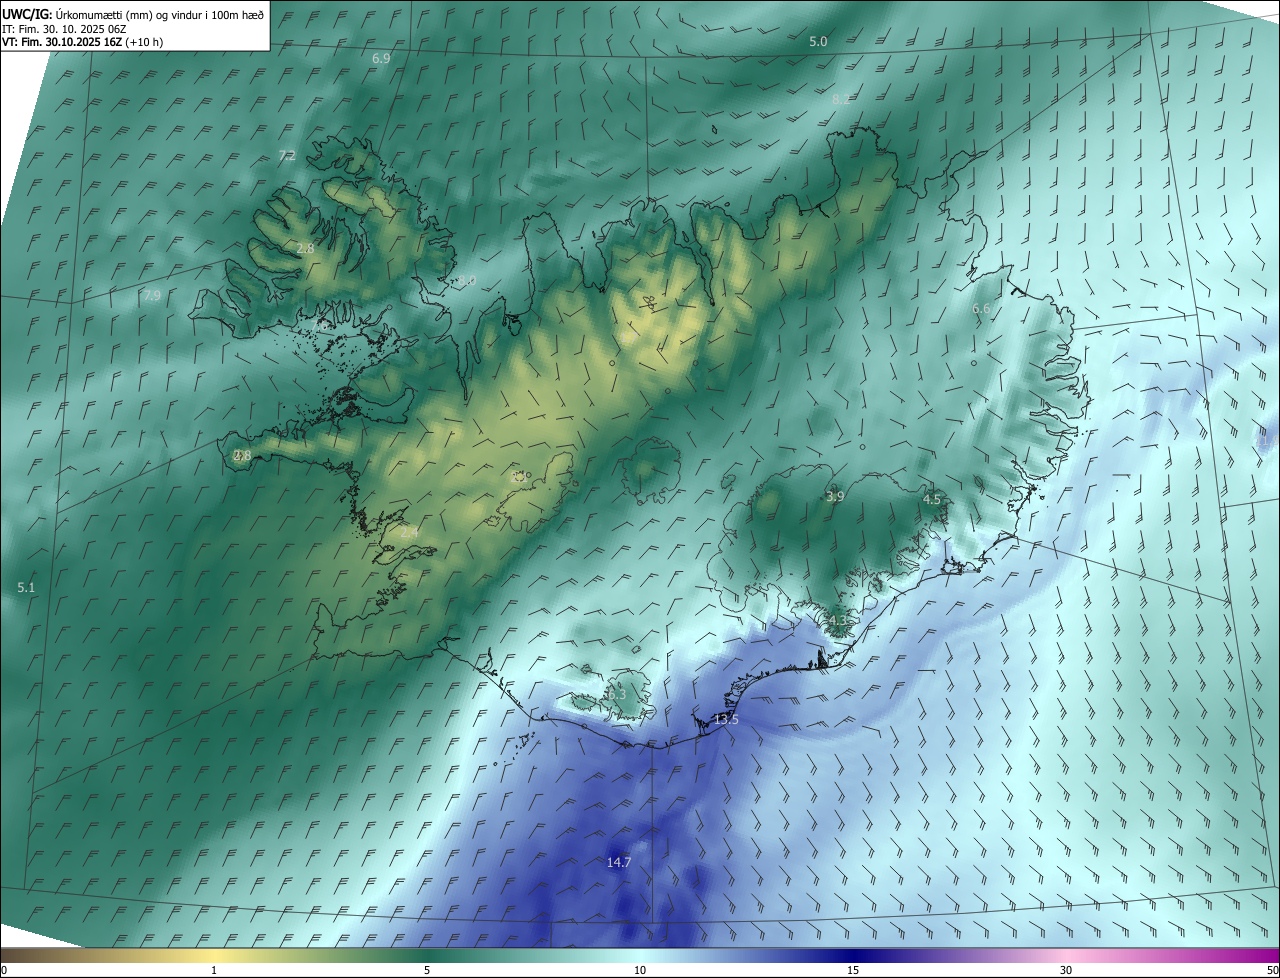Click the 4.5 value label
The width and height of the screenshot is (1280, 978).
pos(932,499)
